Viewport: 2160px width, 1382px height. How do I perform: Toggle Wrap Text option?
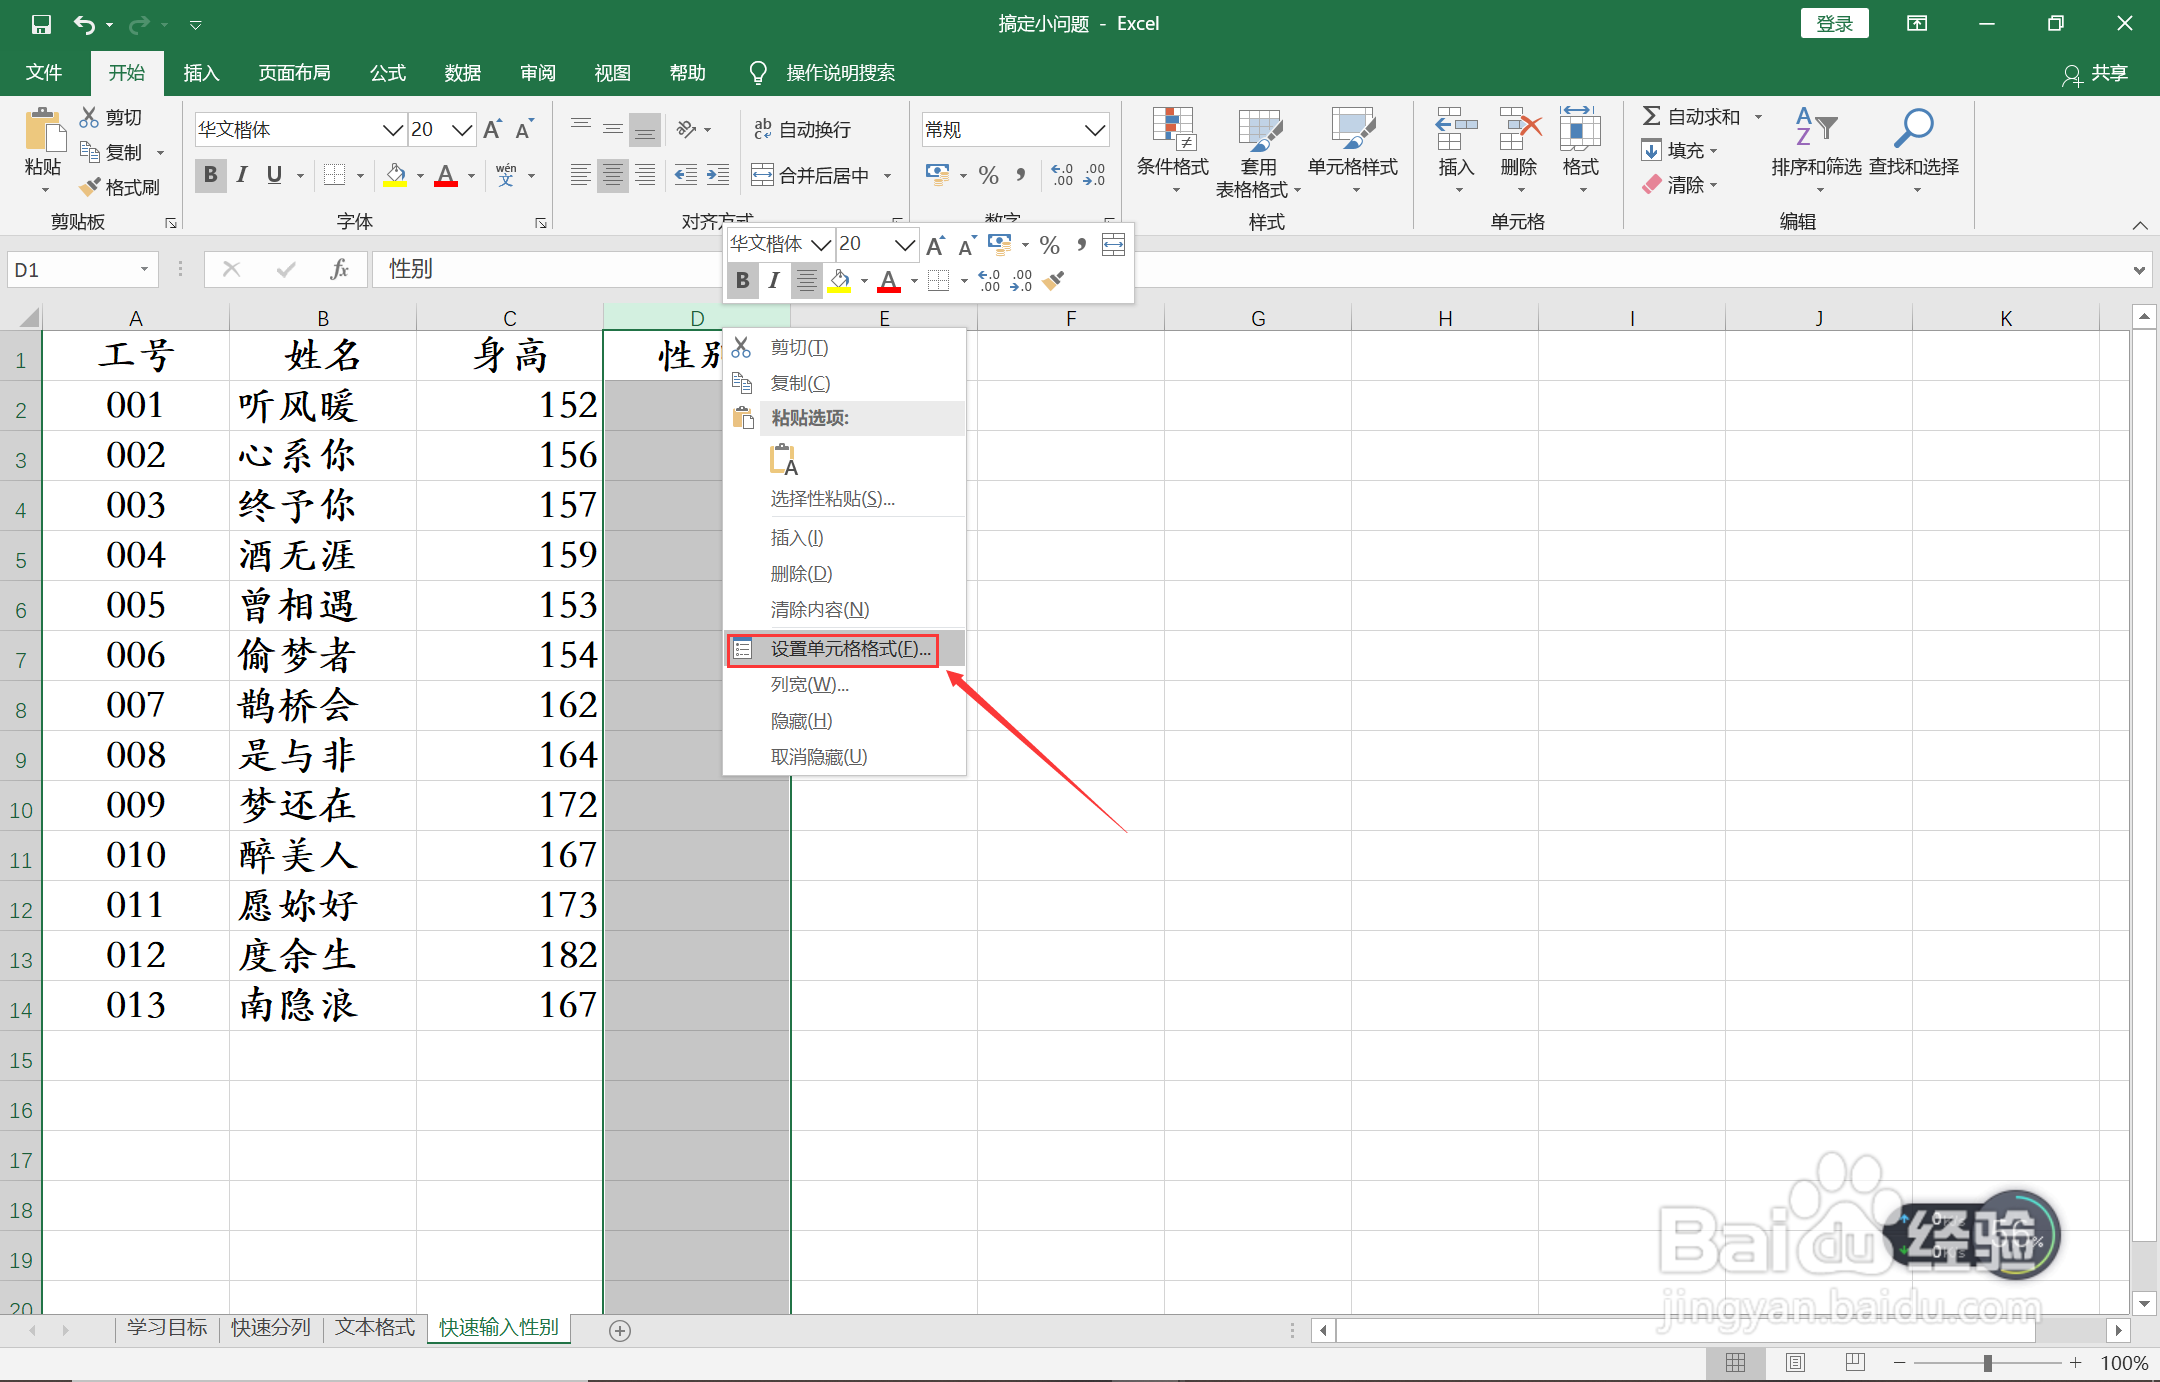point(802,129)
